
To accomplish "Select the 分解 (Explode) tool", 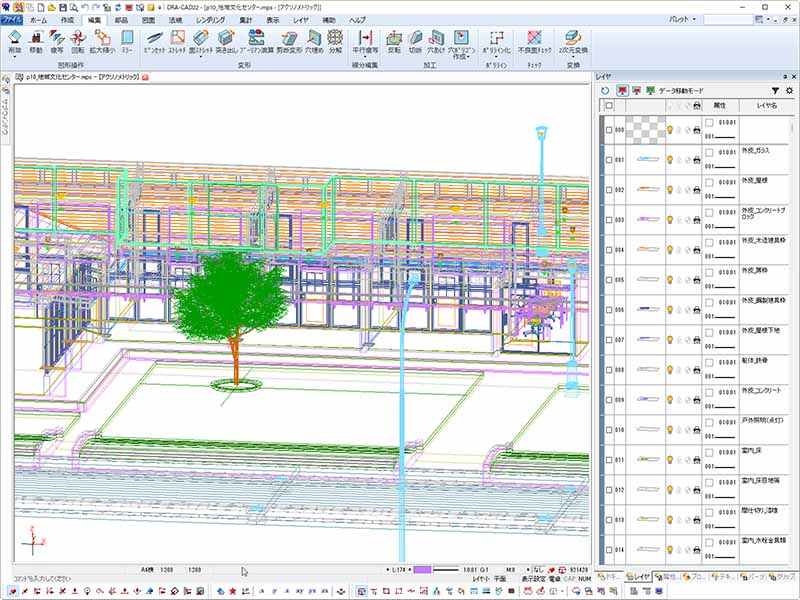I will point(335,38).
